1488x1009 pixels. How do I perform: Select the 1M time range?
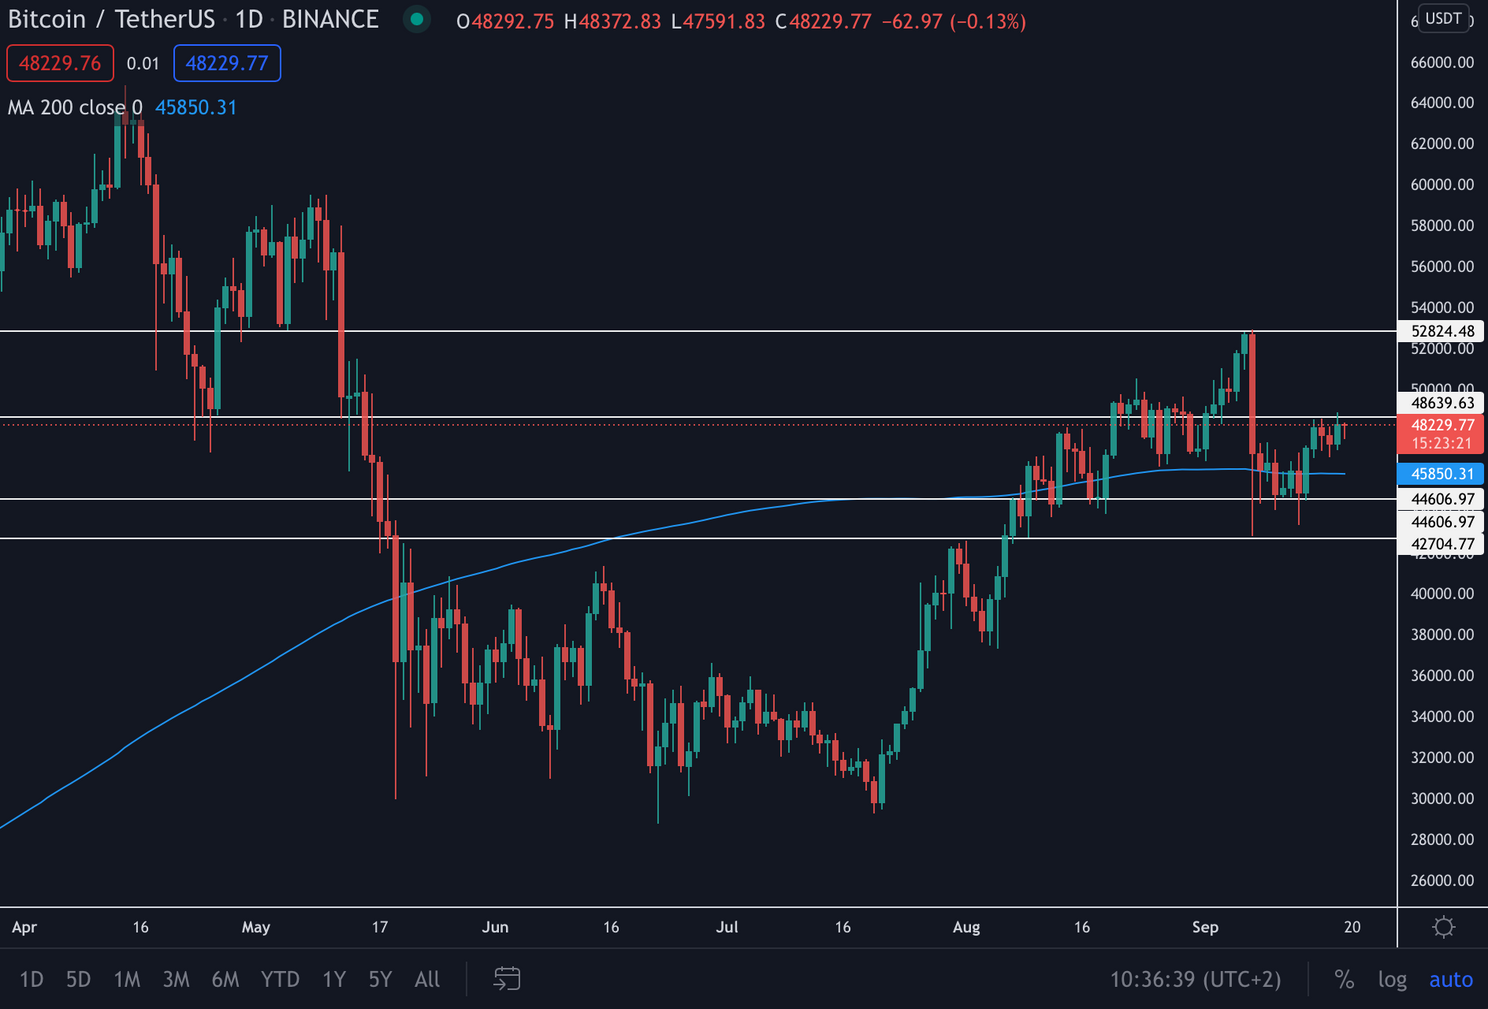coord(127,979)
